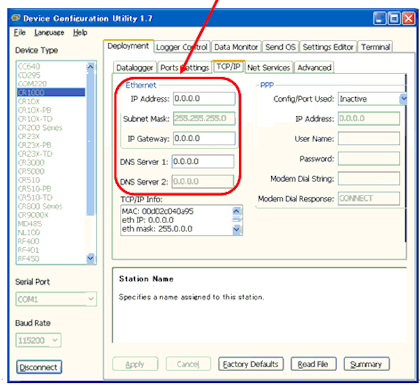Open the Advanced sub-tab

coord(314,68)
